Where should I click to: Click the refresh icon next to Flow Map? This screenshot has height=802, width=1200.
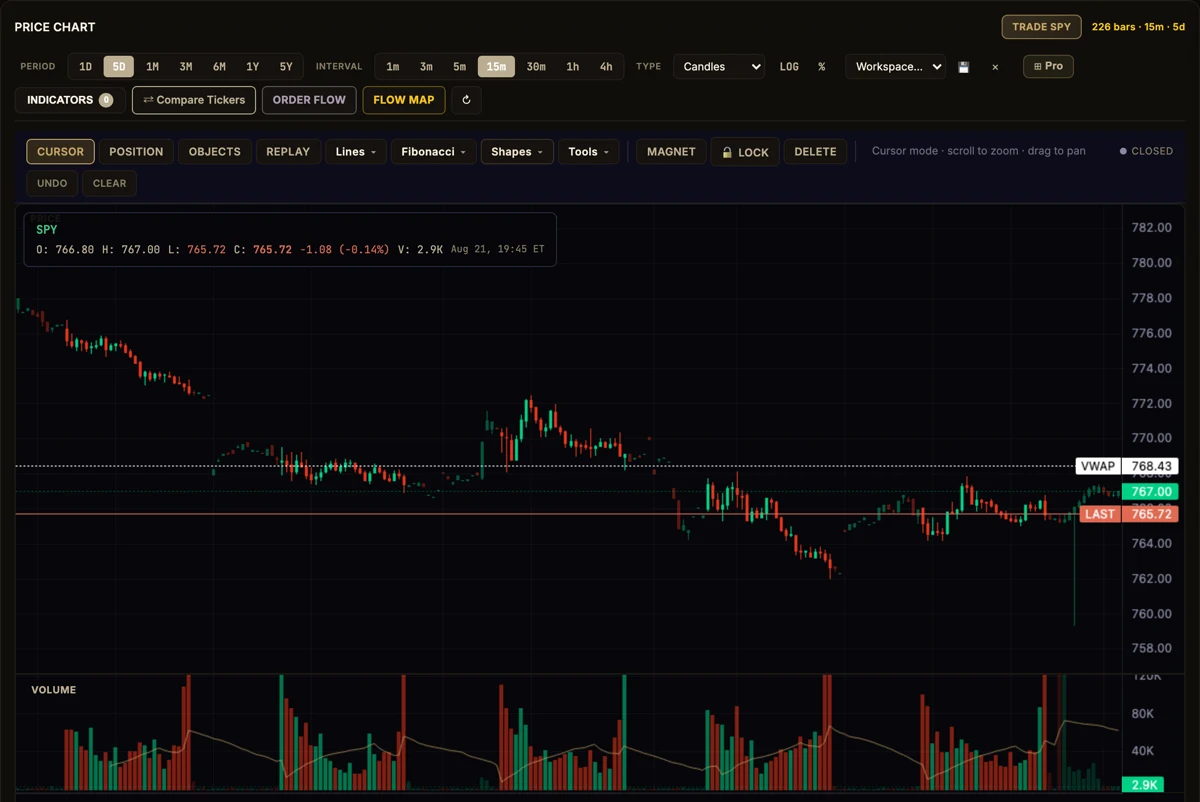point(466,100)
